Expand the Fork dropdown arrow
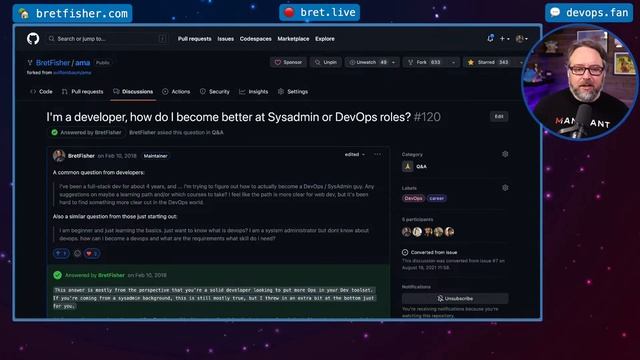Image resolution: width=640 pixels, height=360 pixels. coord(453,62)
